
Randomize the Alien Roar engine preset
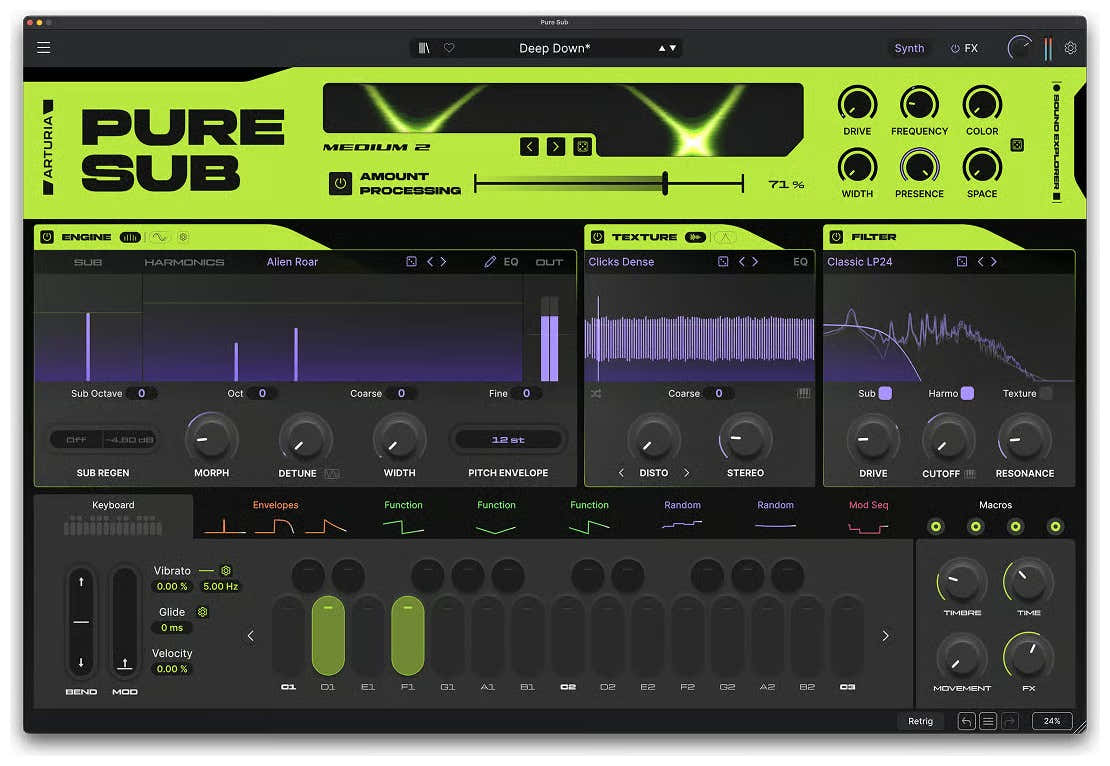[x=411, y=262]
